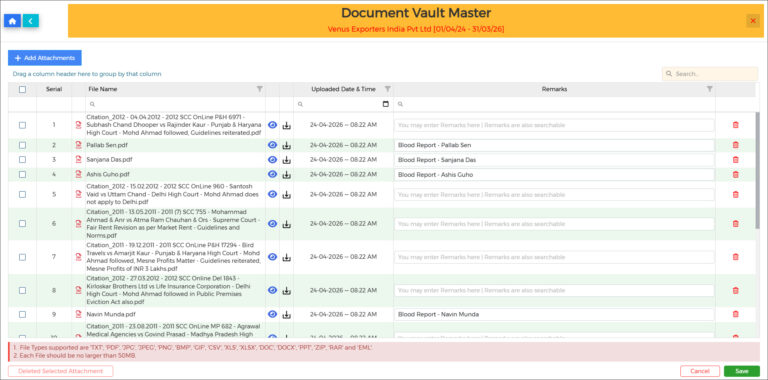The width and height of the screenshot is (768, 380).
Task: Cancel the document vault changes
Action: 700,371
